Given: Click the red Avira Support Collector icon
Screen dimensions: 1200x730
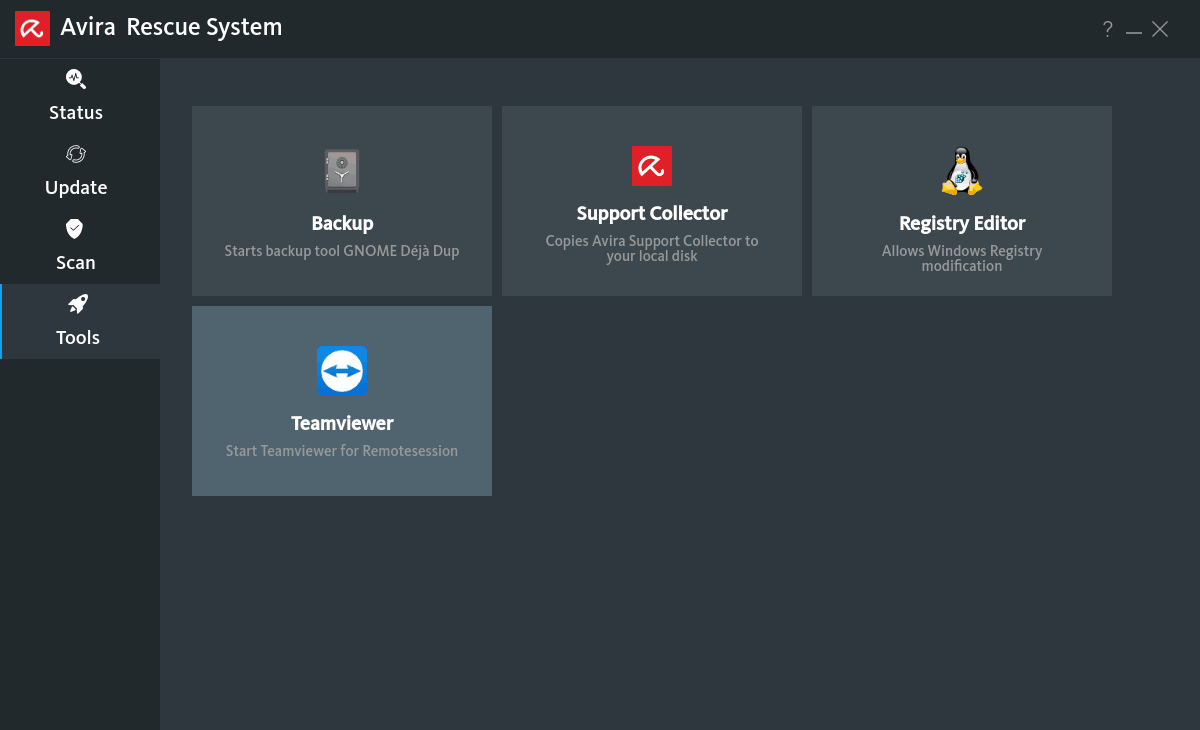Looking at the screenshot, I should 652,166.
